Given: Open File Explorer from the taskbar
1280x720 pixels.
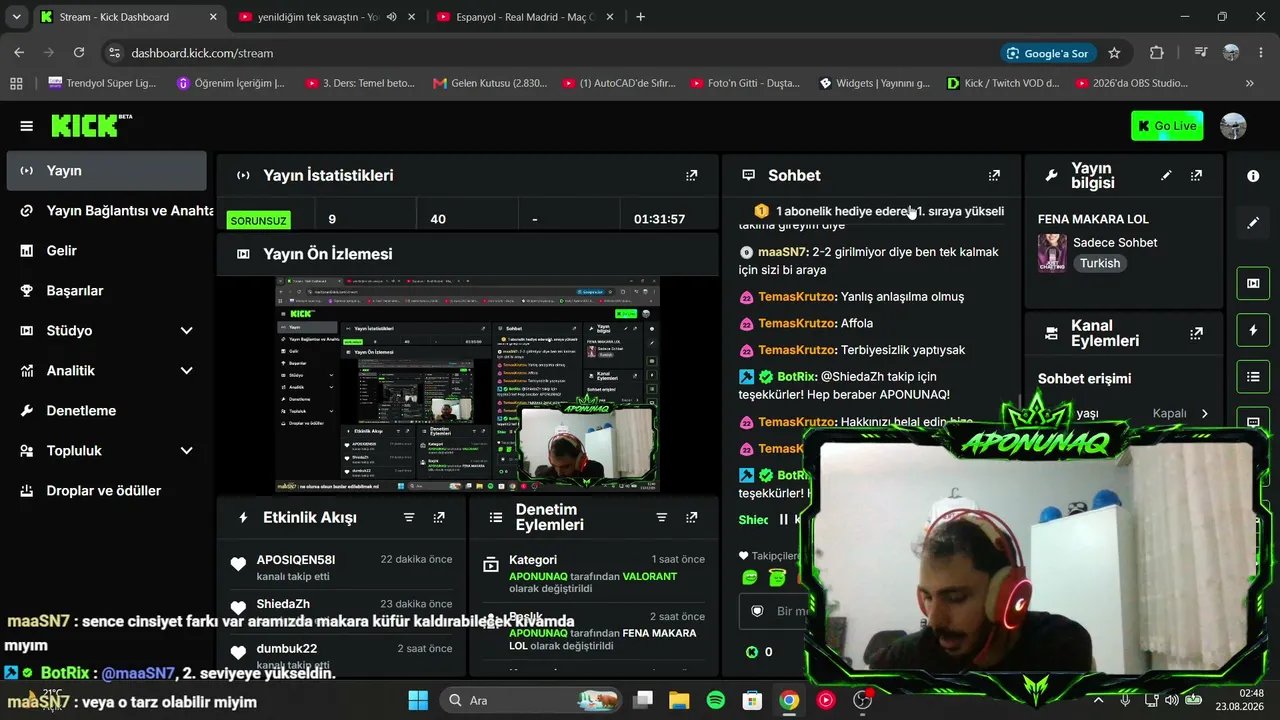Looking at the screenshot, I should pos(679,700).
